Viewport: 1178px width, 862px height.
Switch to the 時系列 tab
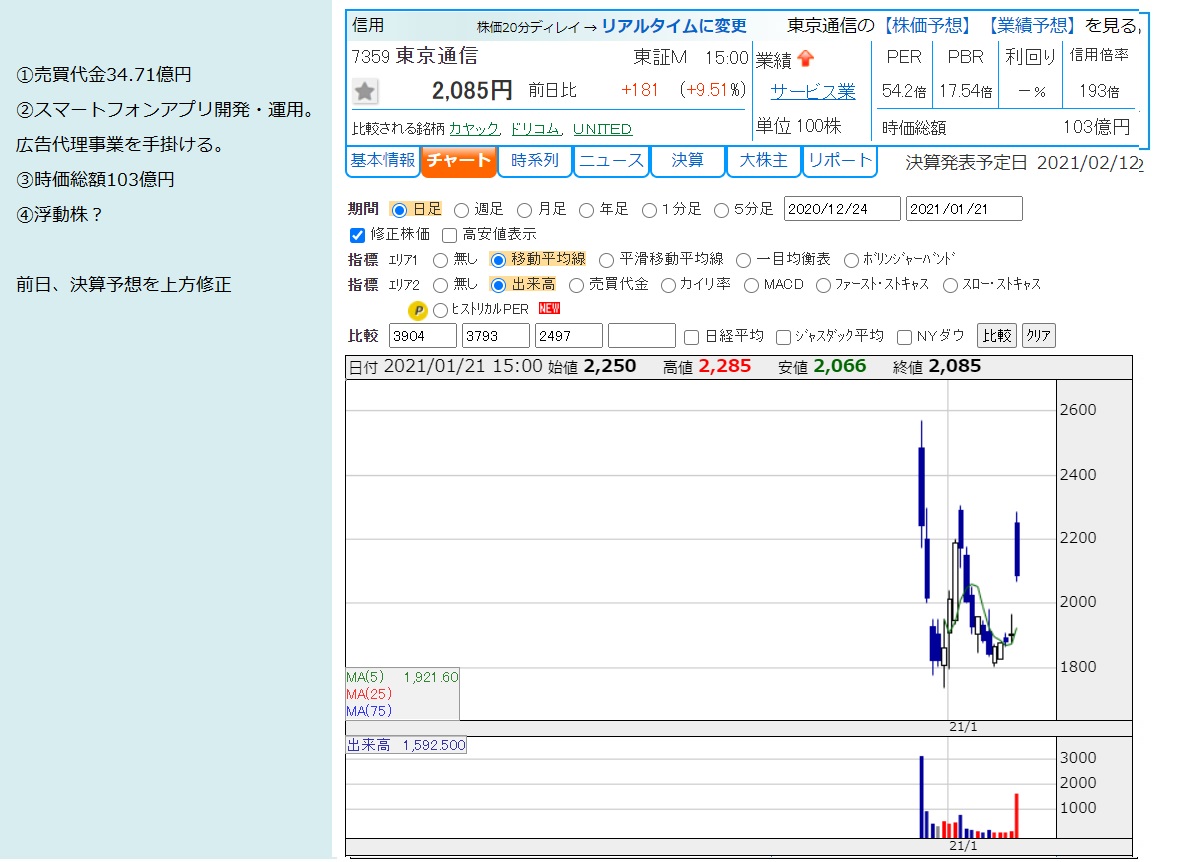pyautogui.click(x=534, y=161)
